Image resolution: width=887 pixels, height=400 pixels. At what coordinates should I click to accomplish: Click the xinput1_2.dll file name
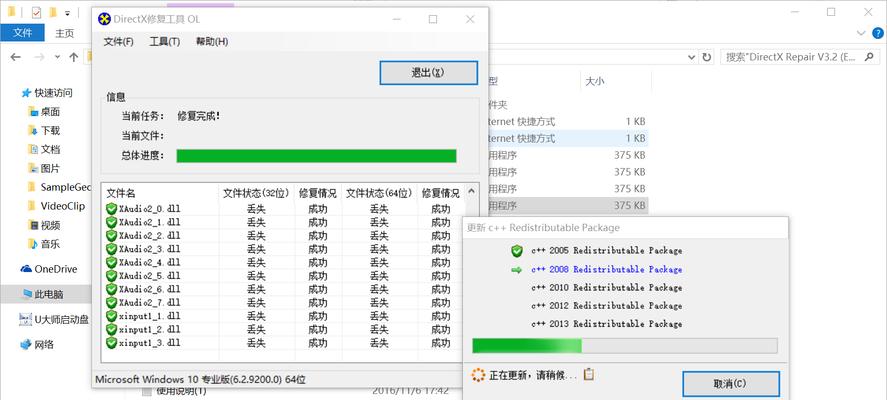tap(150, 329)
